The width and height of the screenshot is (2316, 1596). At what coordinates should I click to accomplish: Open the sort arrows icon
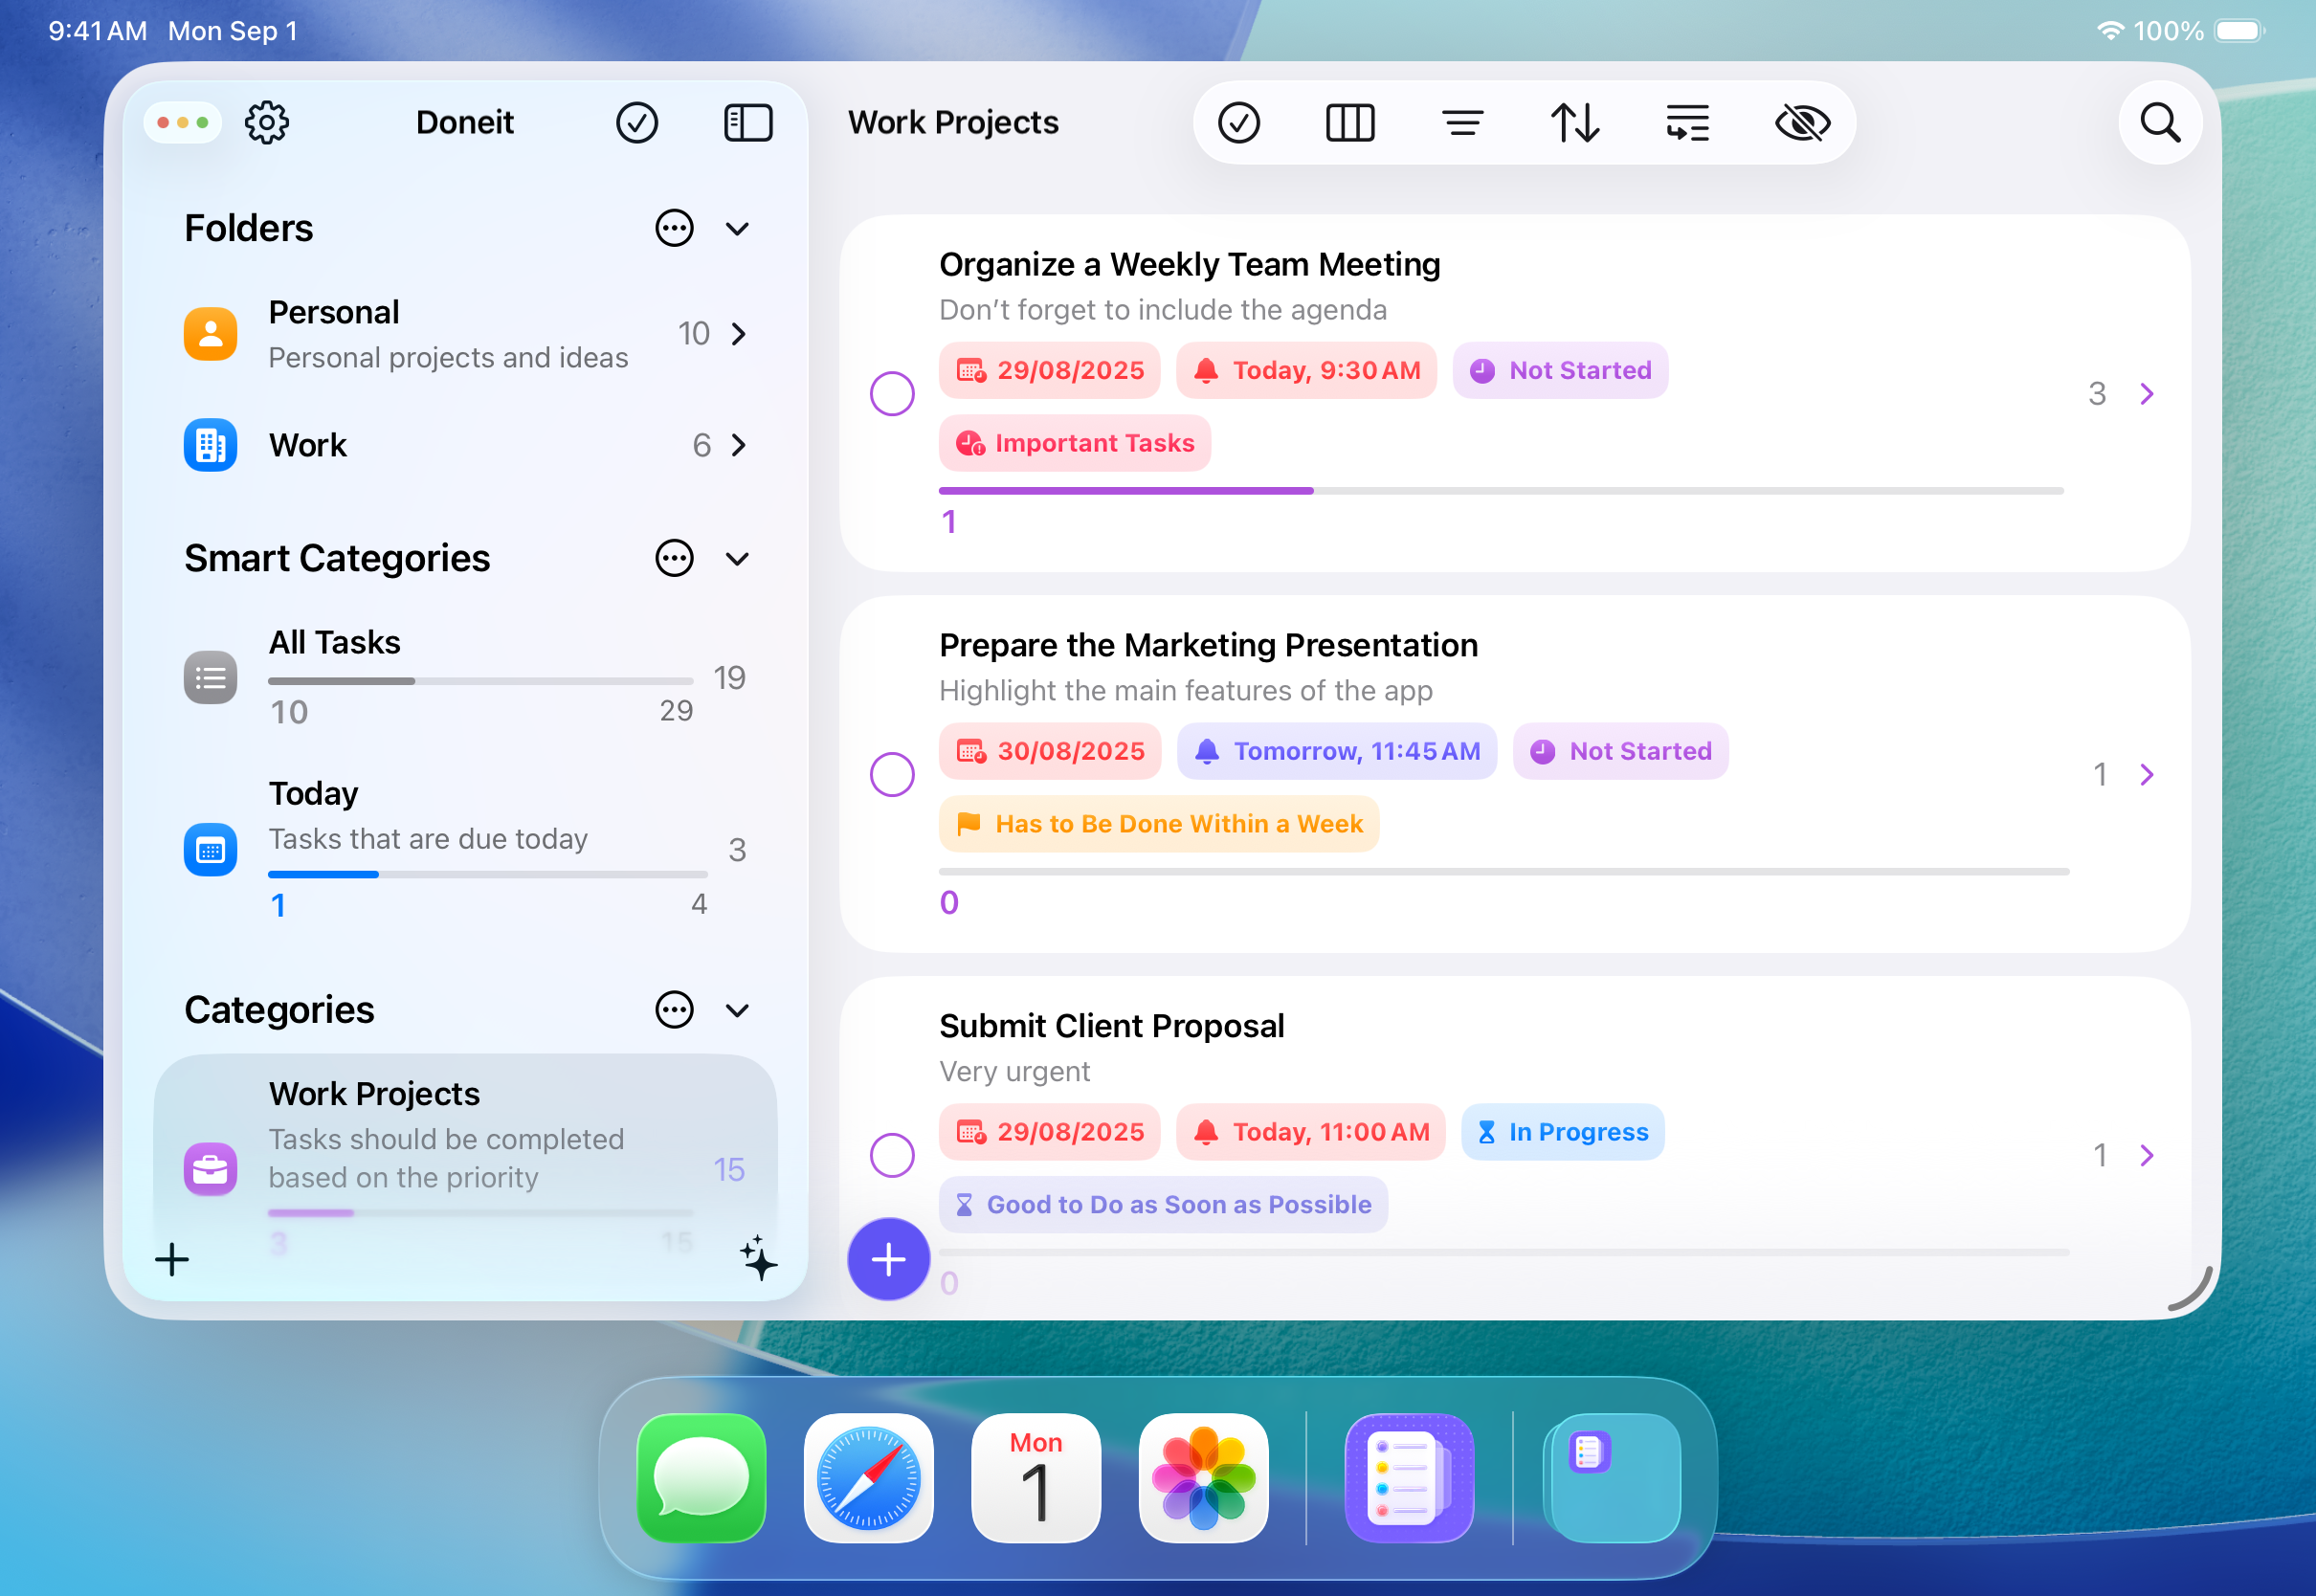1575,123
